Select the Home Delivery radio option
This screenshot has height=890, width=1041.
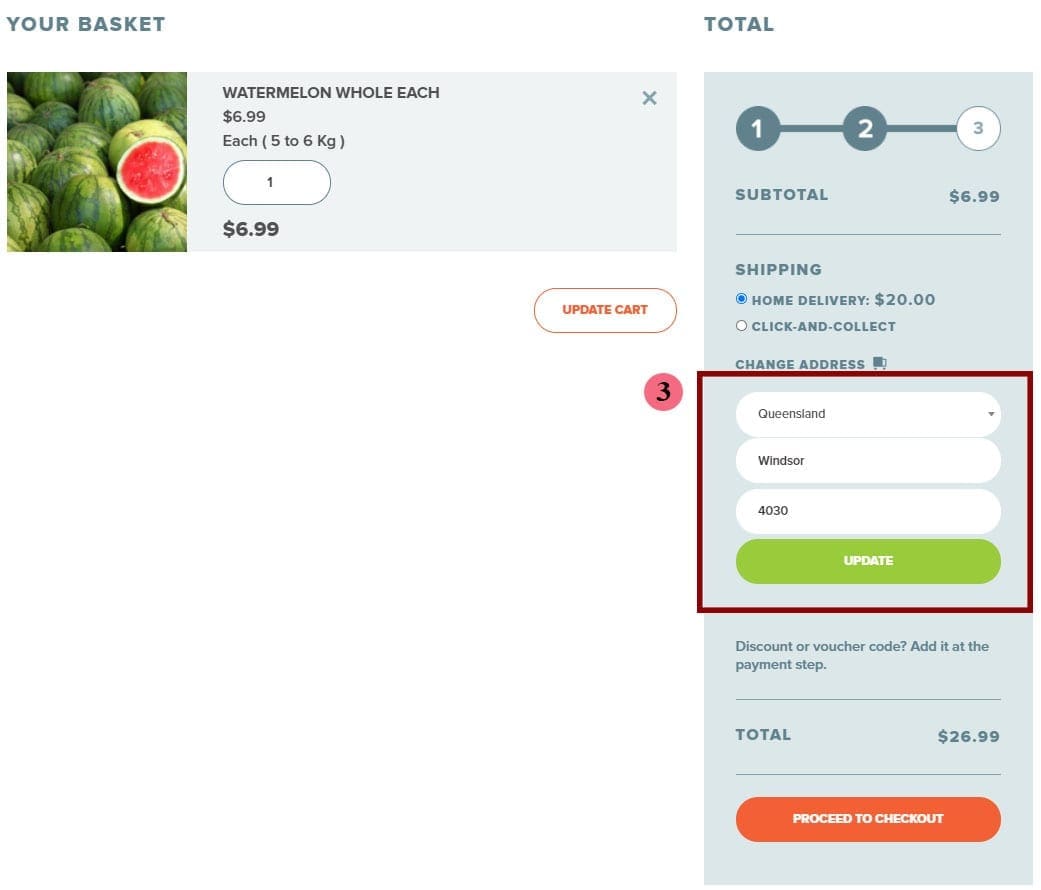[742, 299]
